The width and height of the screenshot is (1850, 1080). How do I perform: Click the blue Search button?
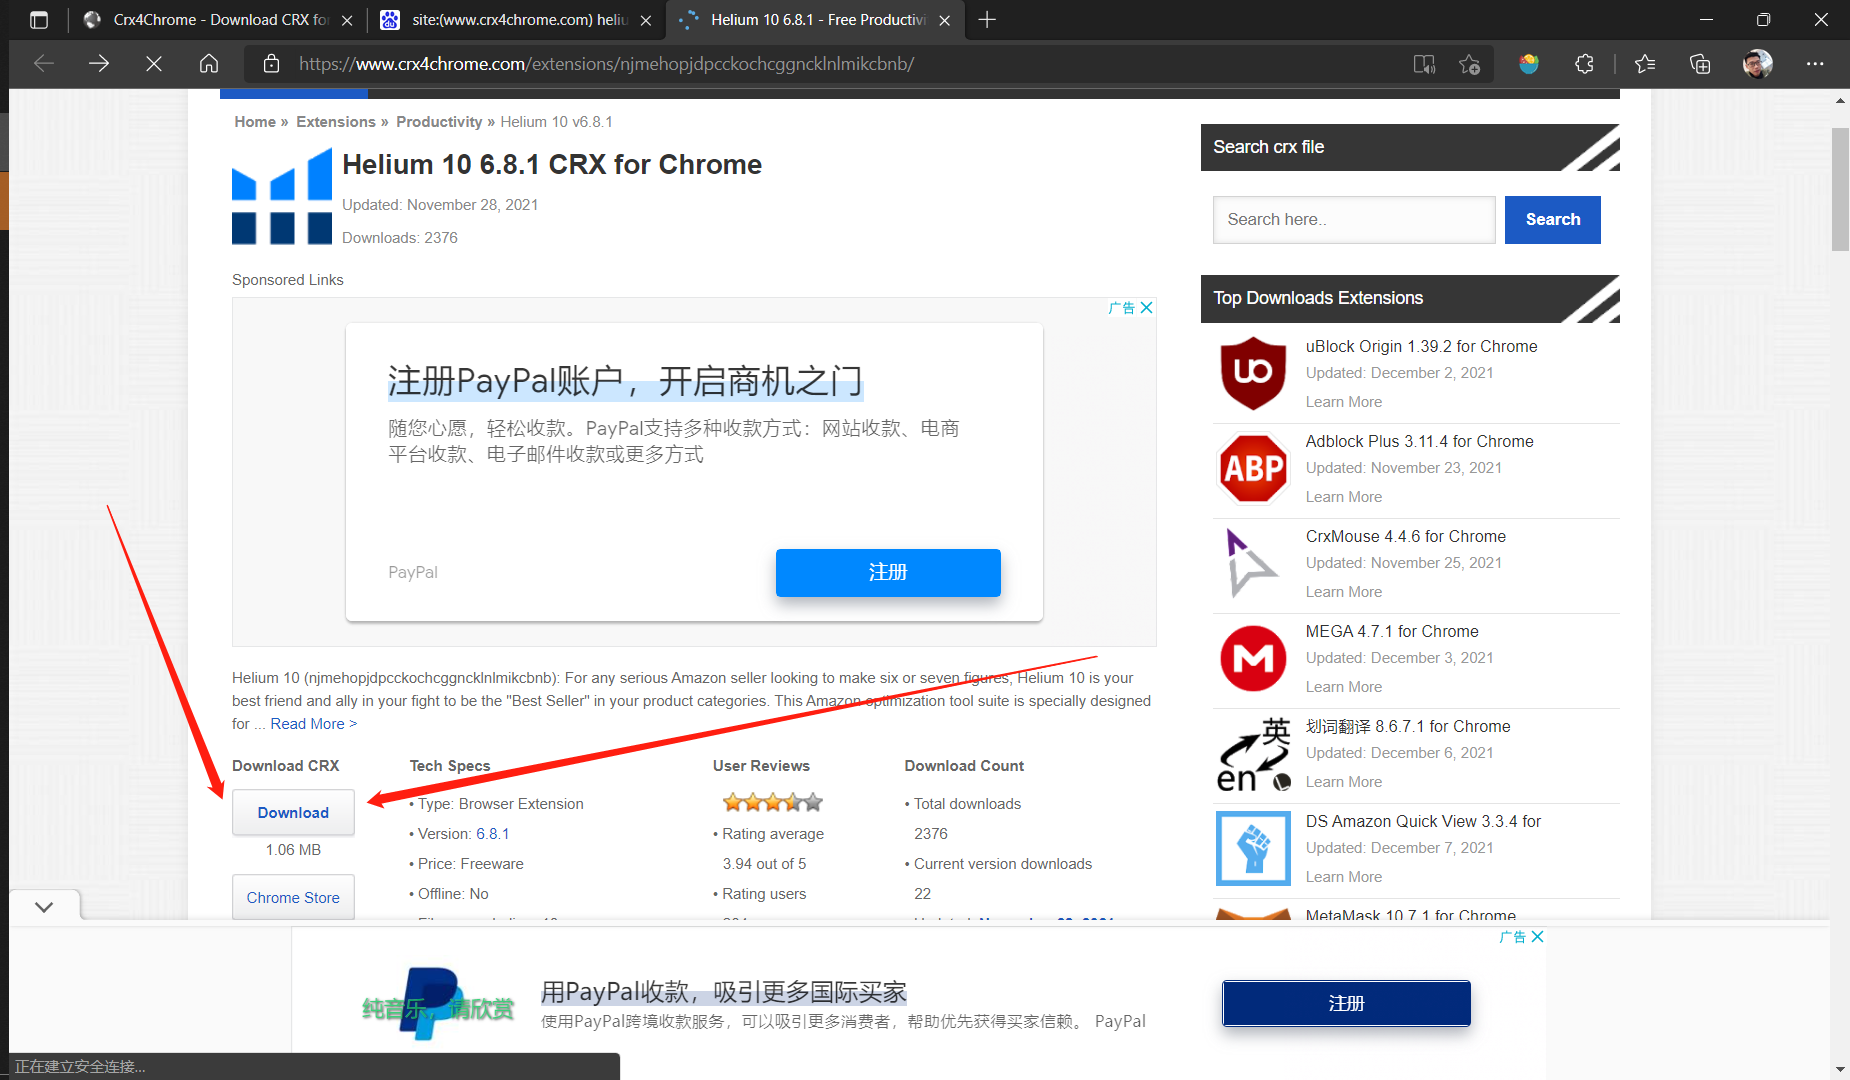coord(1553,220)
